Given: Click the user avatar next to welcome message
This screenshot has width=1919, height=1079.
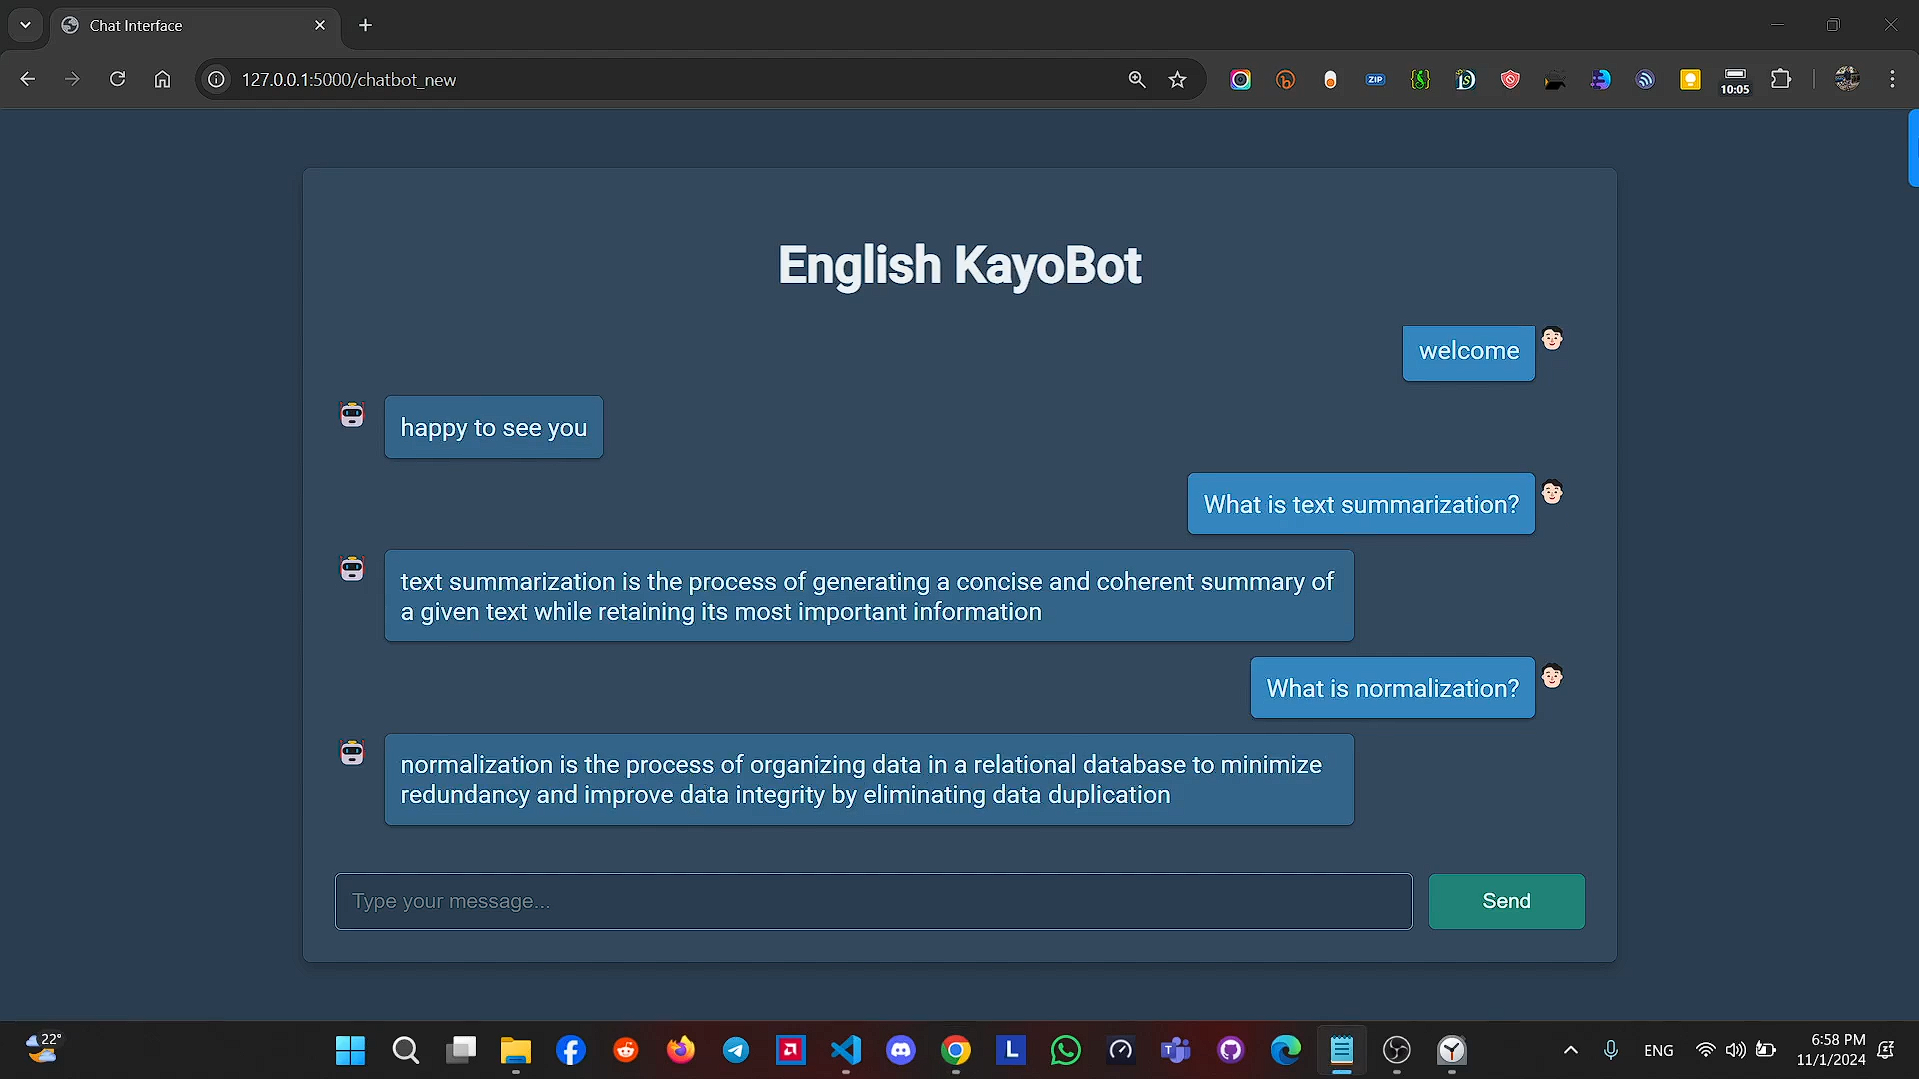Looking at the screenshot, I should click(1553, 339).
